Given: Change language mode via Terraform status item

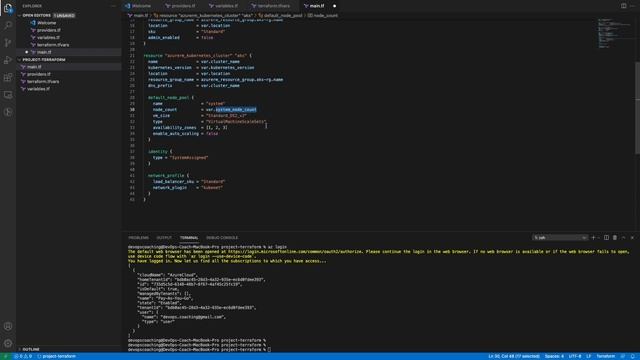Looking at the screenshot, I should 606,356.
